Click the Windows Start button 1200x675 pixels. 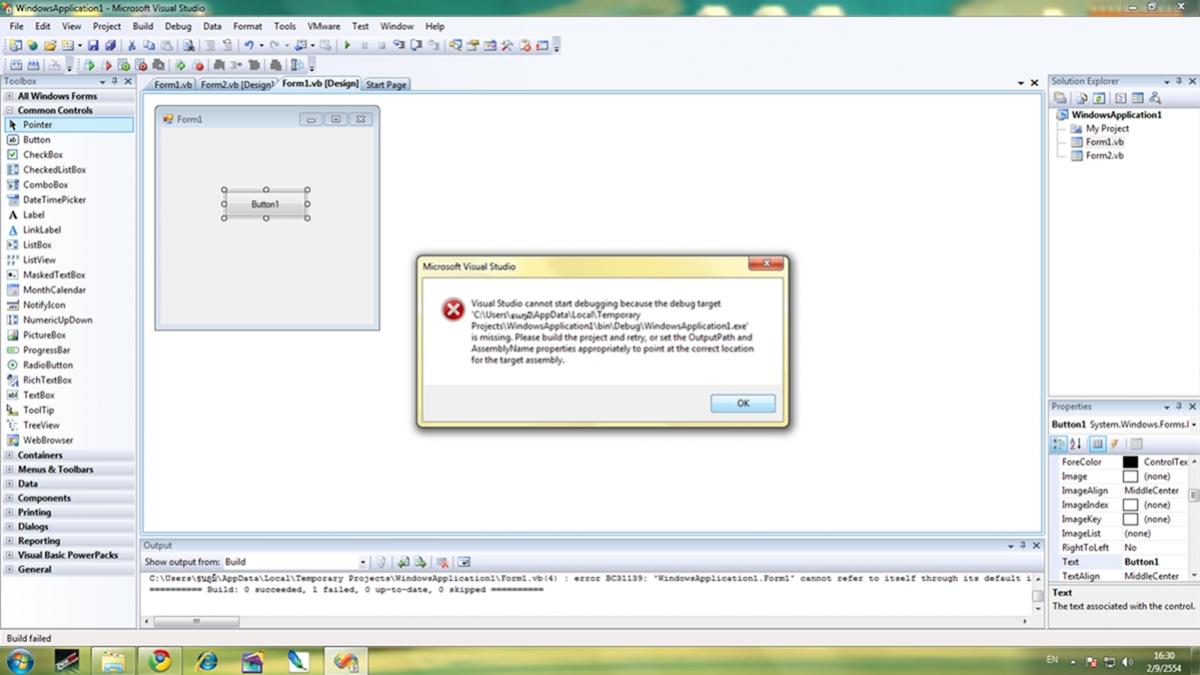[20, 660]
